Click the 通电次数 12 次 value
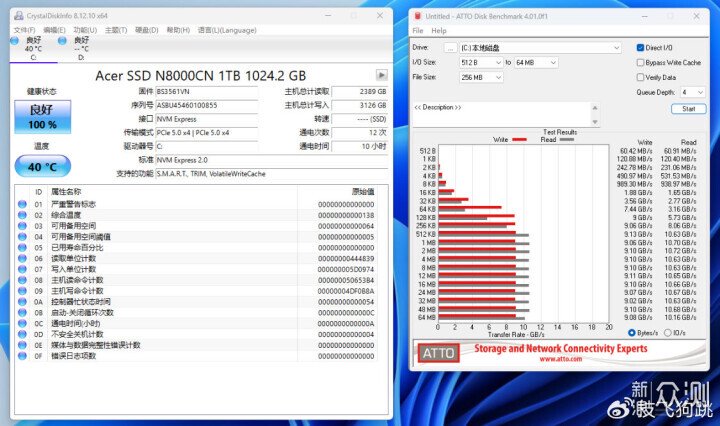This screenshot has height=426, width=720. [x=360, y=133]
